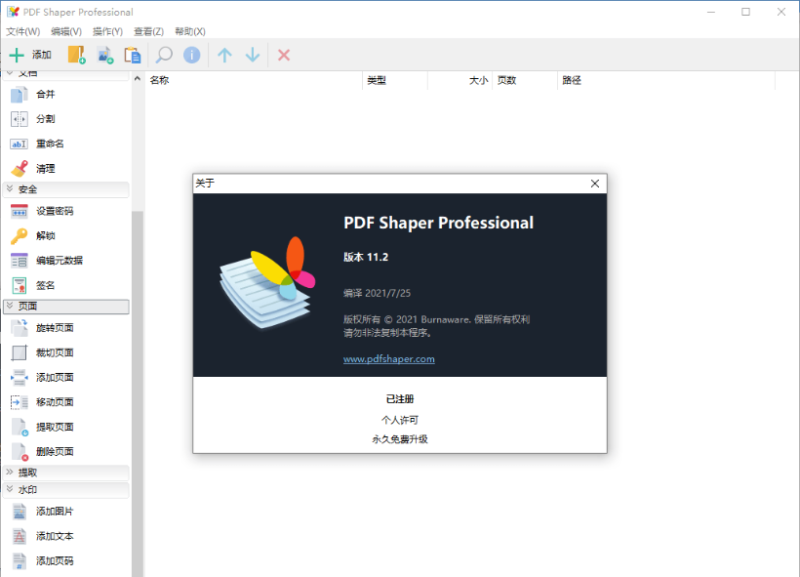The height and width of the screenshot is (577, 800).
Task: Click the add folder toolbar icon
Action: coord(77,55)
